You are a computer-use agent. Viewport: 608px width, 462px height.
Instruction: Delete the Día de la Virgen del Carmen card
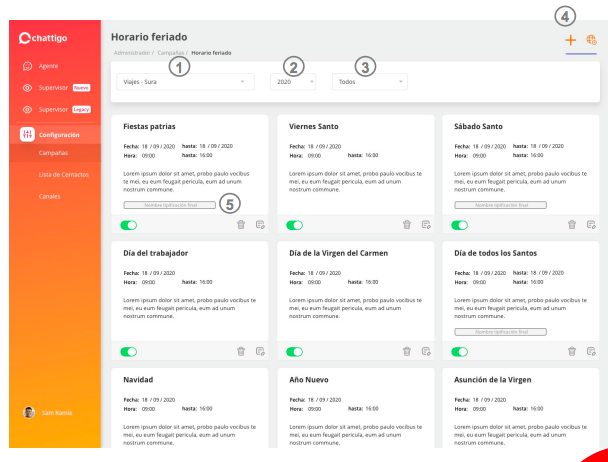[407, 351]
